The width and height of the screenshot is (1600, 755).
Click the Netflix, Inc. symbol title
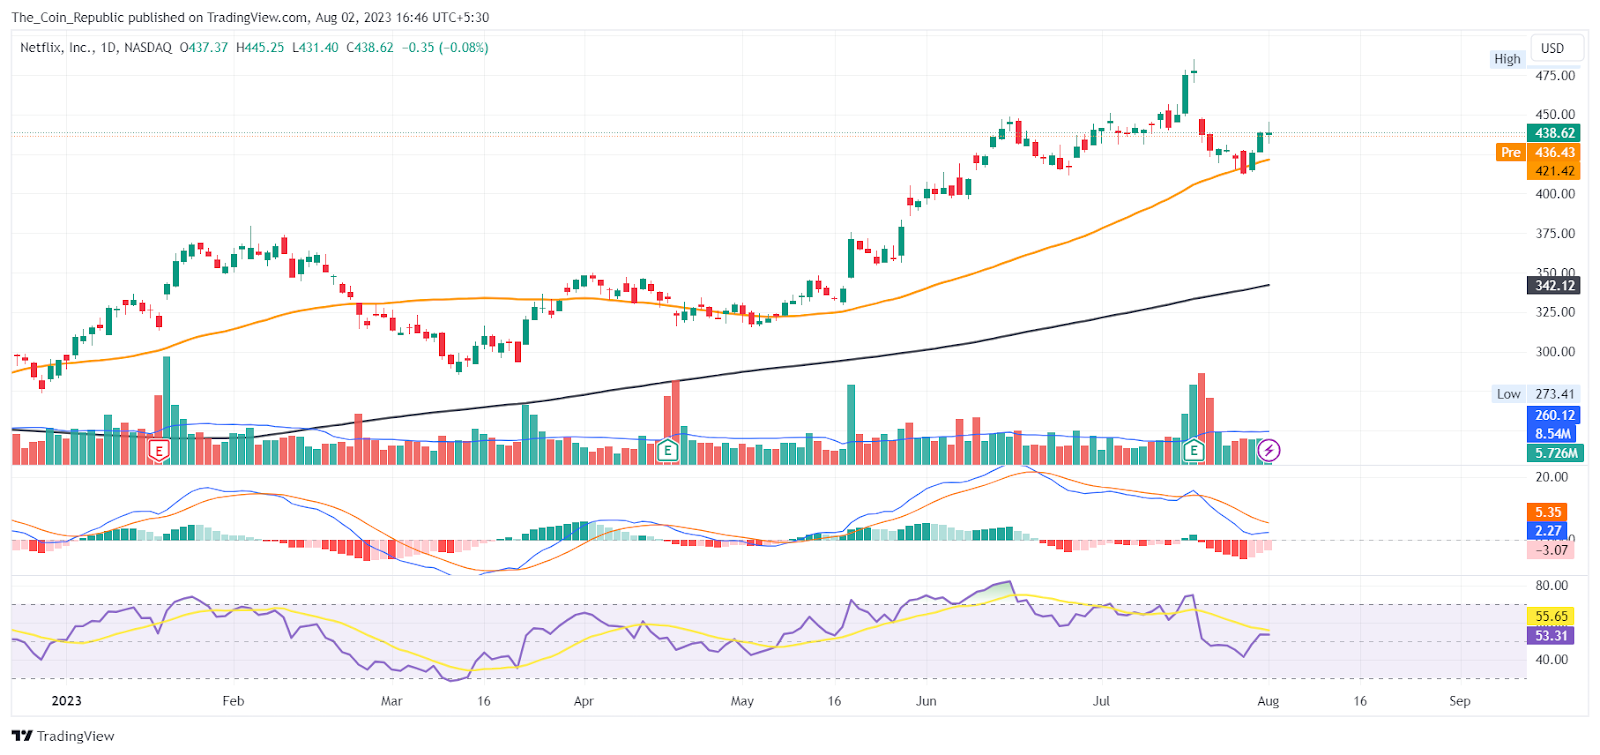tap(55, 47)
